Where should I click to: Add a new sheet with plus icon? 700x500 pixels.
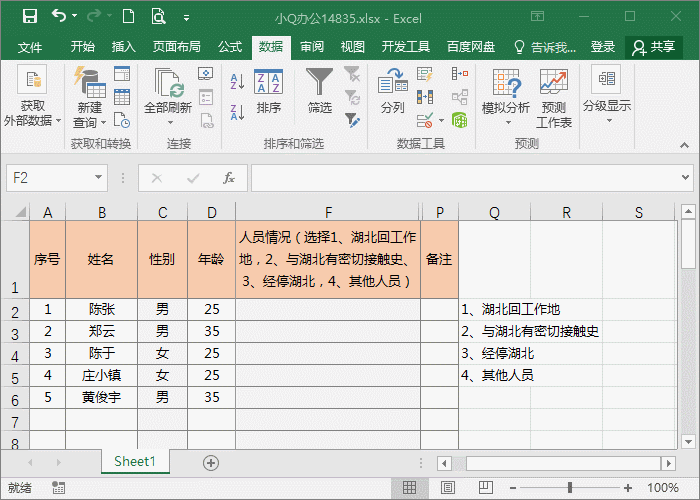(210, 462)
